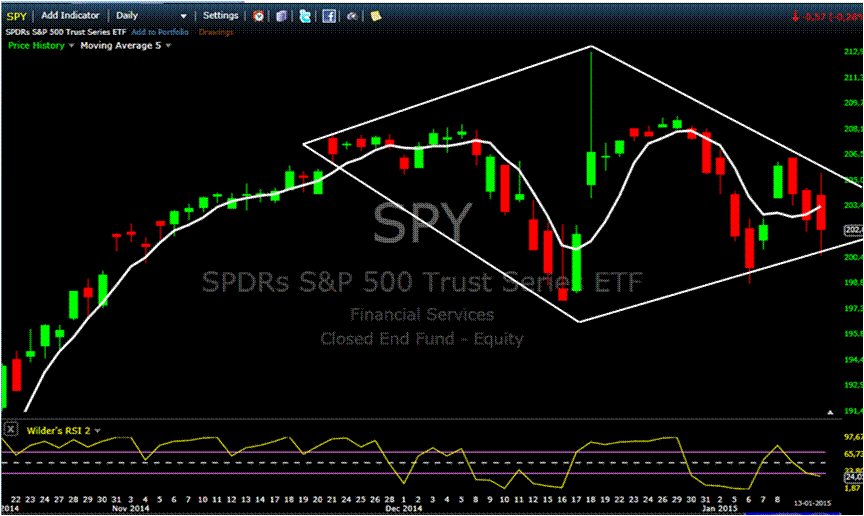This screenshot has height=516, width=864.
Task: Click the Moving Average 5 label
Action: click(x=121, y=45)
